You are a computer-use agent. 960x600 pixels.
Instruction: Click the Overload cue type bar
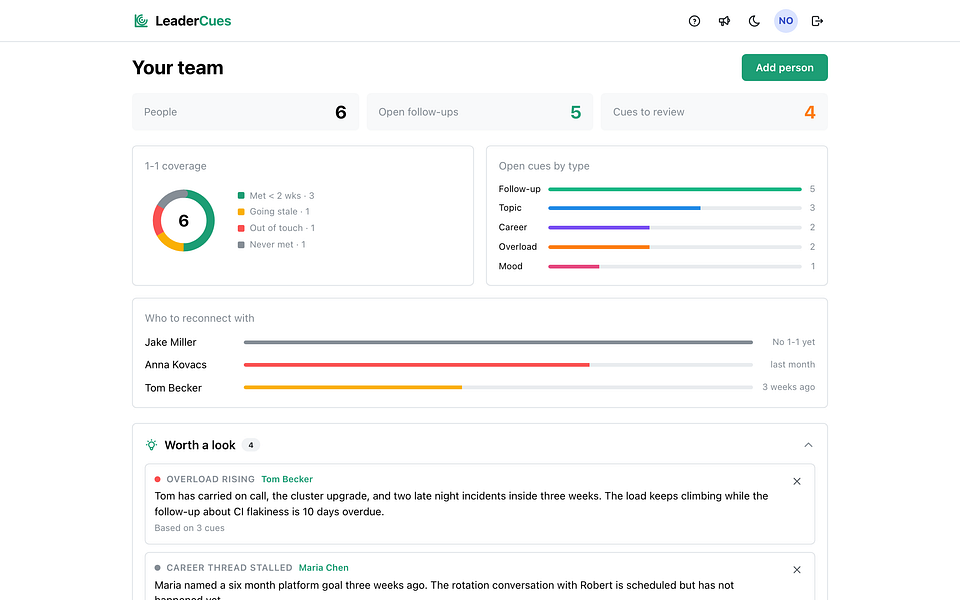point(675,247)
